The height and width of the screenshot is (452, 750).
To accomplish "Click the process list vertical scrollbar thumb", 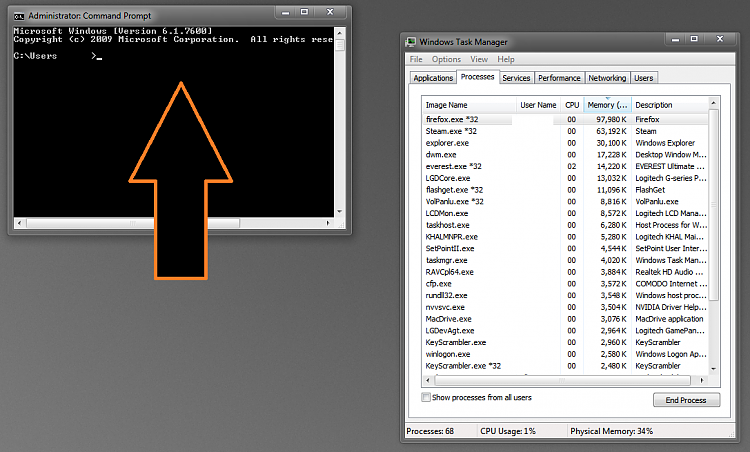I will coord(713,205).
